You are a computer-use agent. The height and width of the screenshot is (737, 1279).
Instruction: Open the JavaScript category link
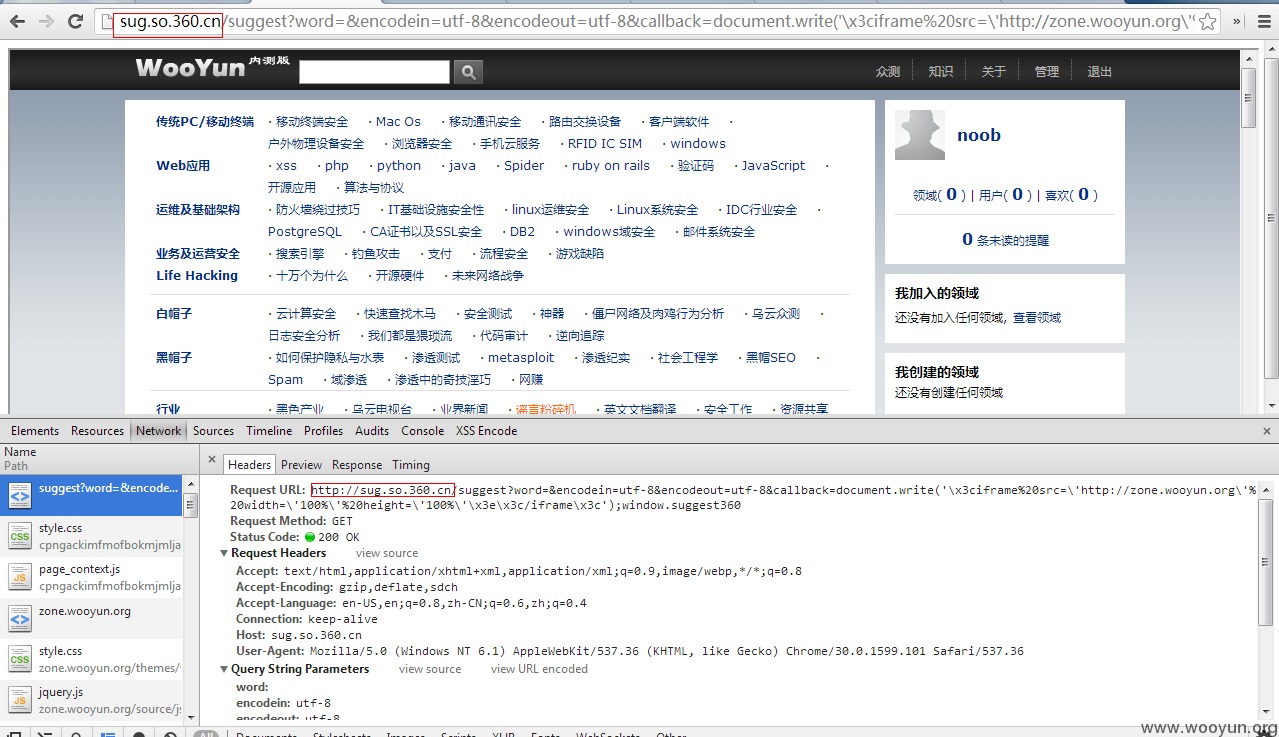[x=773, y=166]
